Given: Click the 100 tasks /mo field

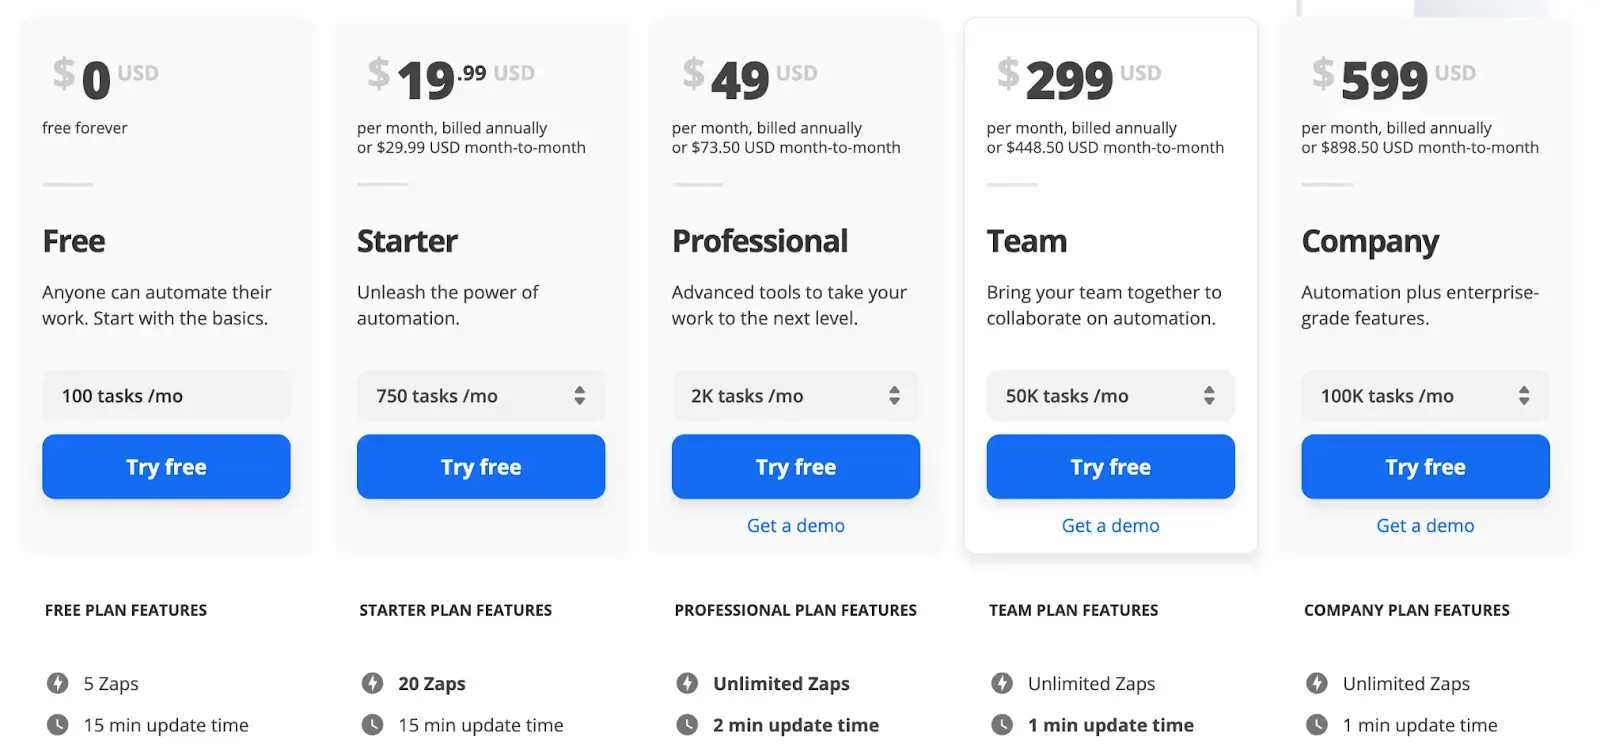Looking at the screenshot, I should coord(166,396).
